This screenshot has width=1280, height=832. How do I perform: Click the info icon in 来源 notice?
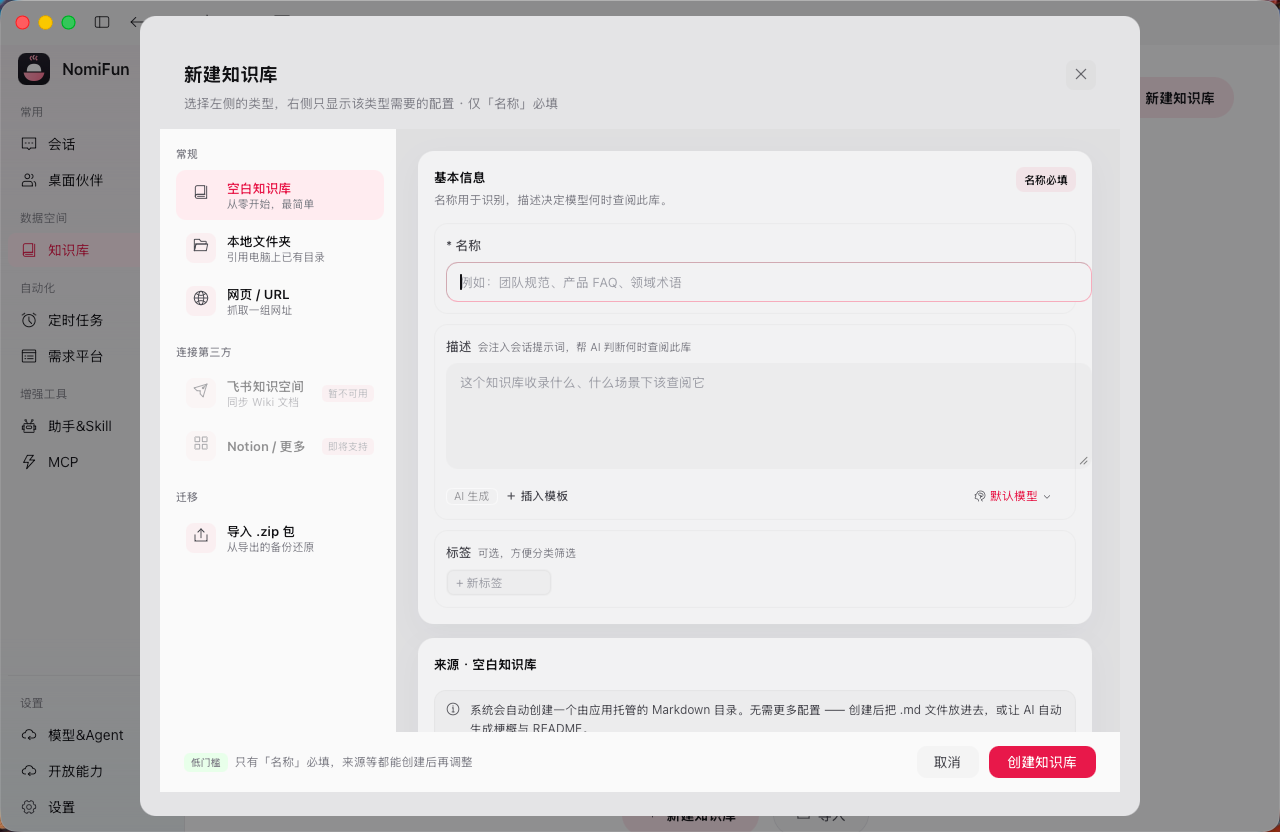[x=453, y=709]
